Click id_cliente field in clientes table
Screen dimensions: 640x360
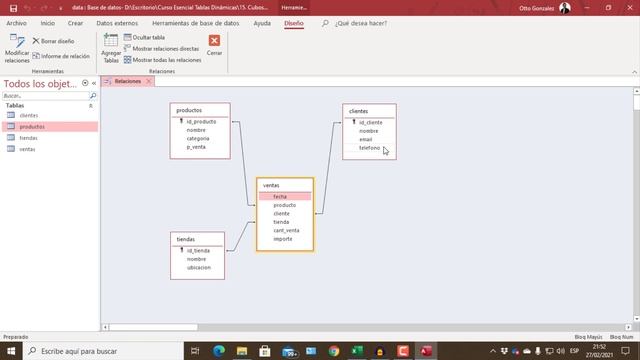pyautogui.click(x=371, y=122)
